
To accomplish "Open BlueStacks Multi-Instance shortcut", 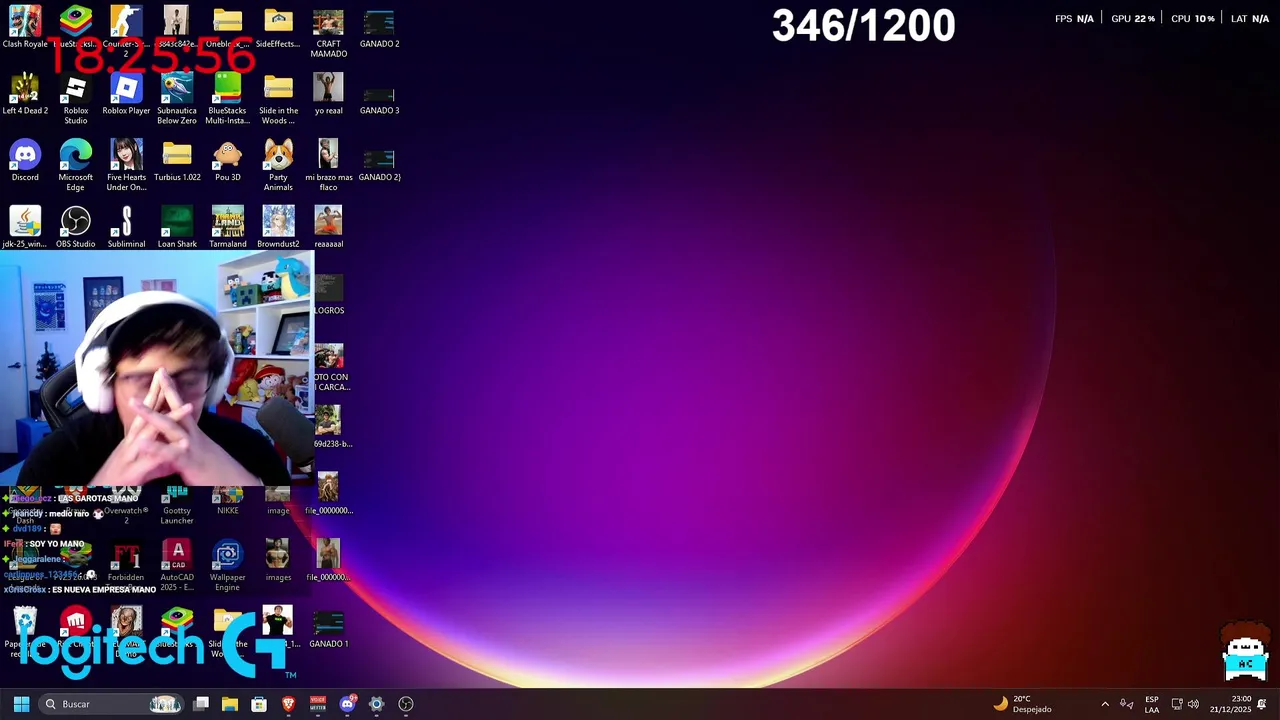I will (227, 100).
